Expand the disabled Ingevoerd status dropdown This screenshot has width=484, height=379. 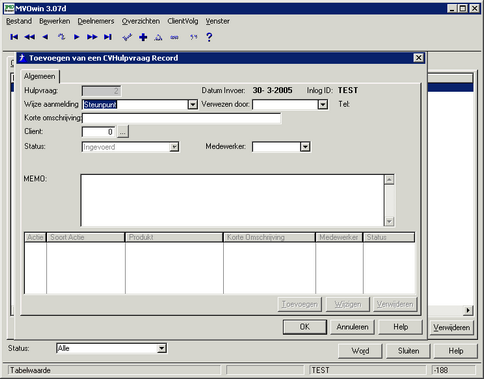click(x=174, y=147)
